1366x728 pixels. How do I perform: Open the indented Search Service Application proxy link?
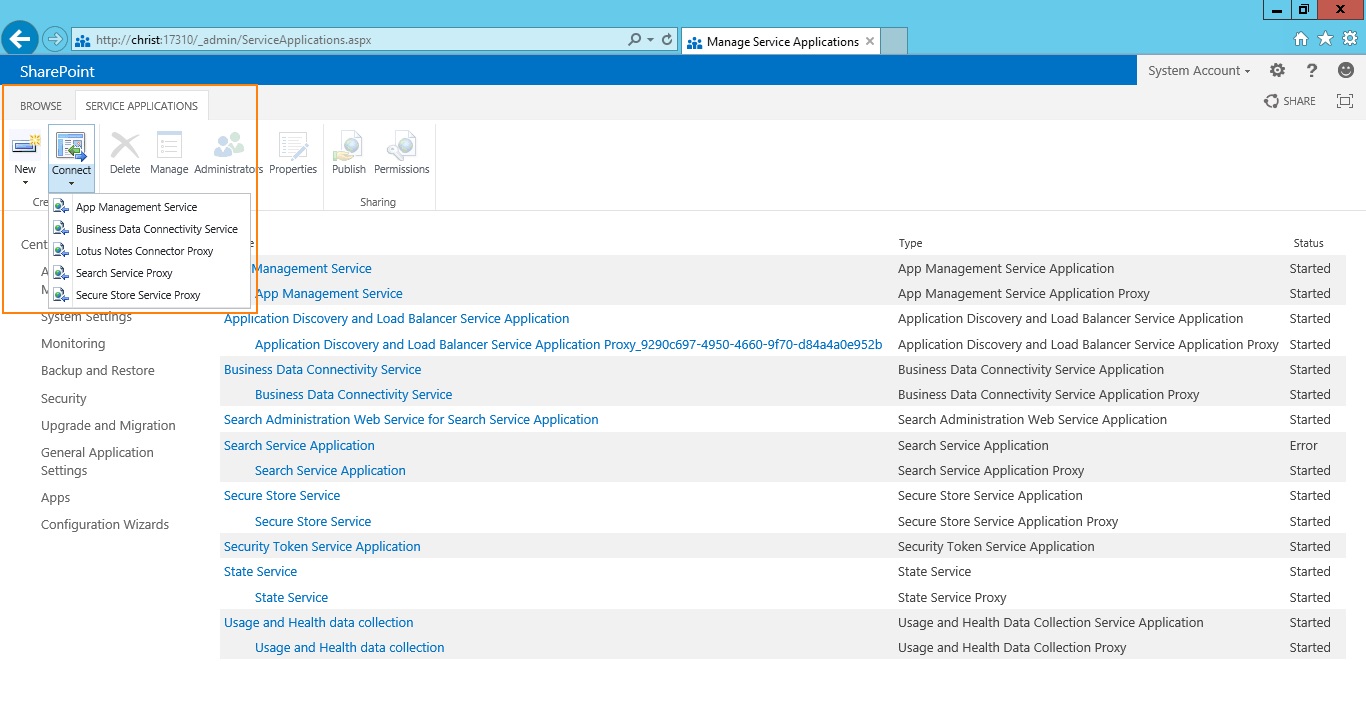coord(330,470)
